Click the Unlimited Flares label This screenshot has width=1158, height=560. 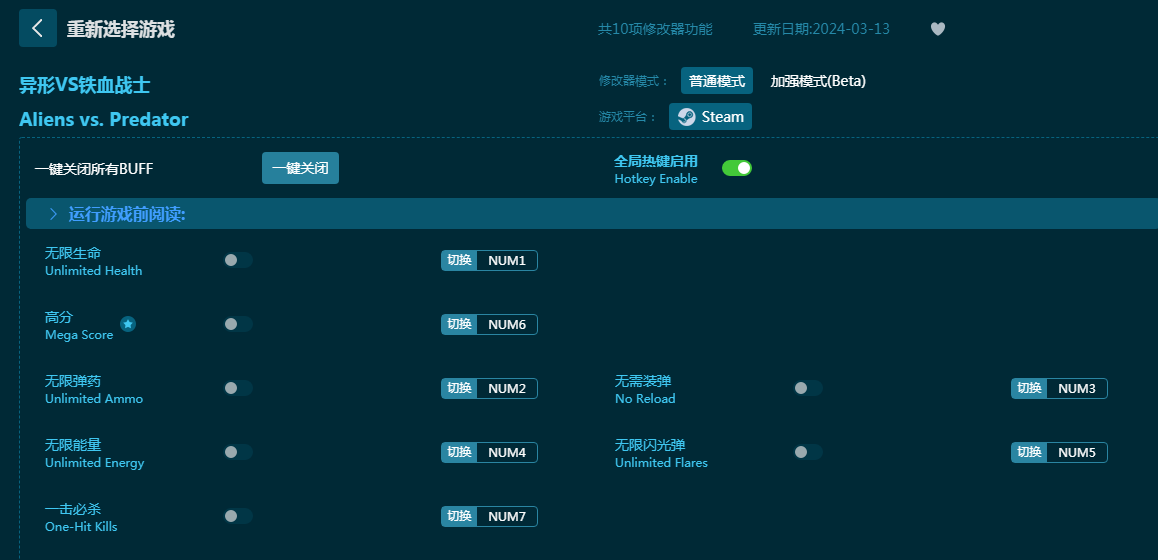tap(661, 462)
